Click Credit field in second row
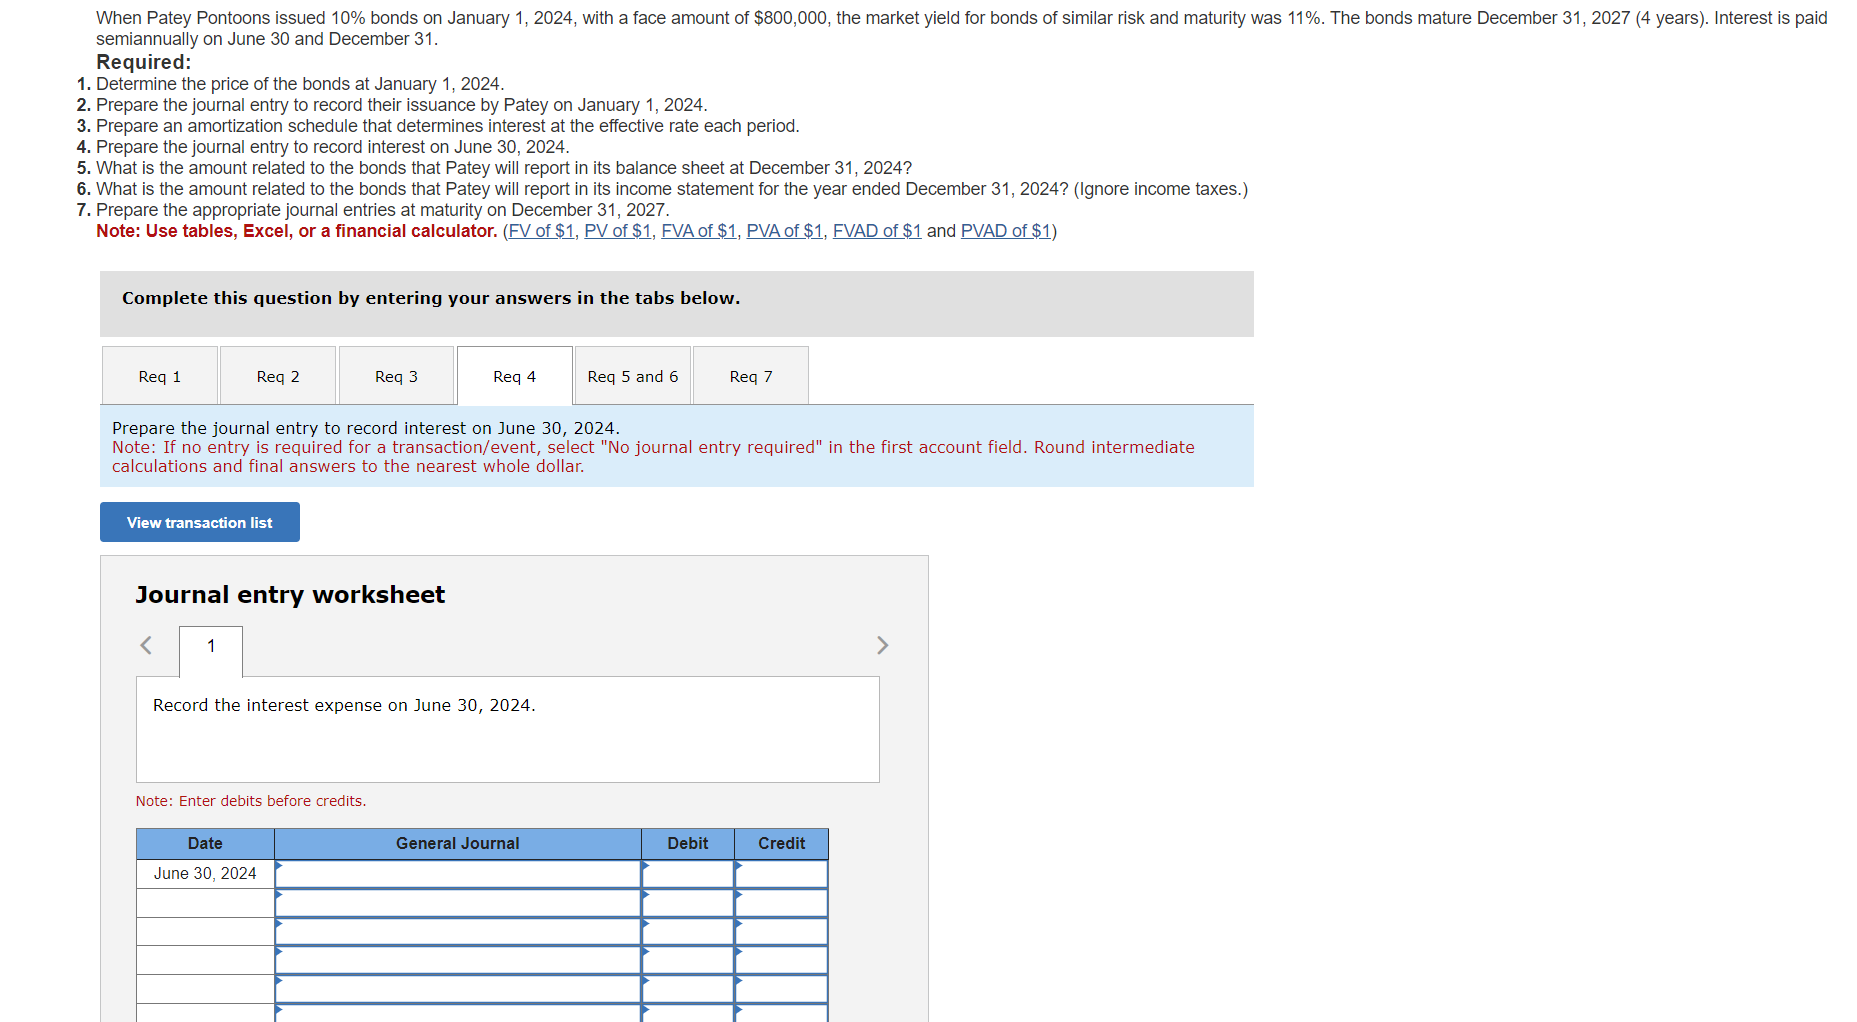This screenshot has height=1022, width=1857. tap(781, 903)
